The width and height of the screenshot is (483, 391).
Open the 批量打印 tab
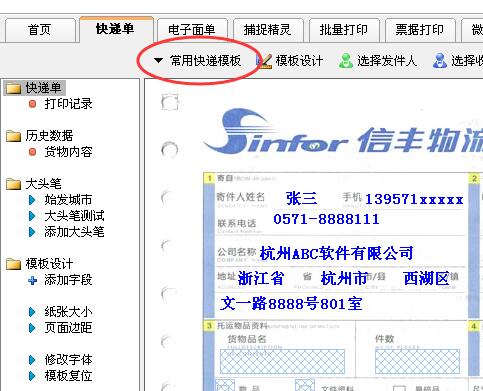point(344,30)
